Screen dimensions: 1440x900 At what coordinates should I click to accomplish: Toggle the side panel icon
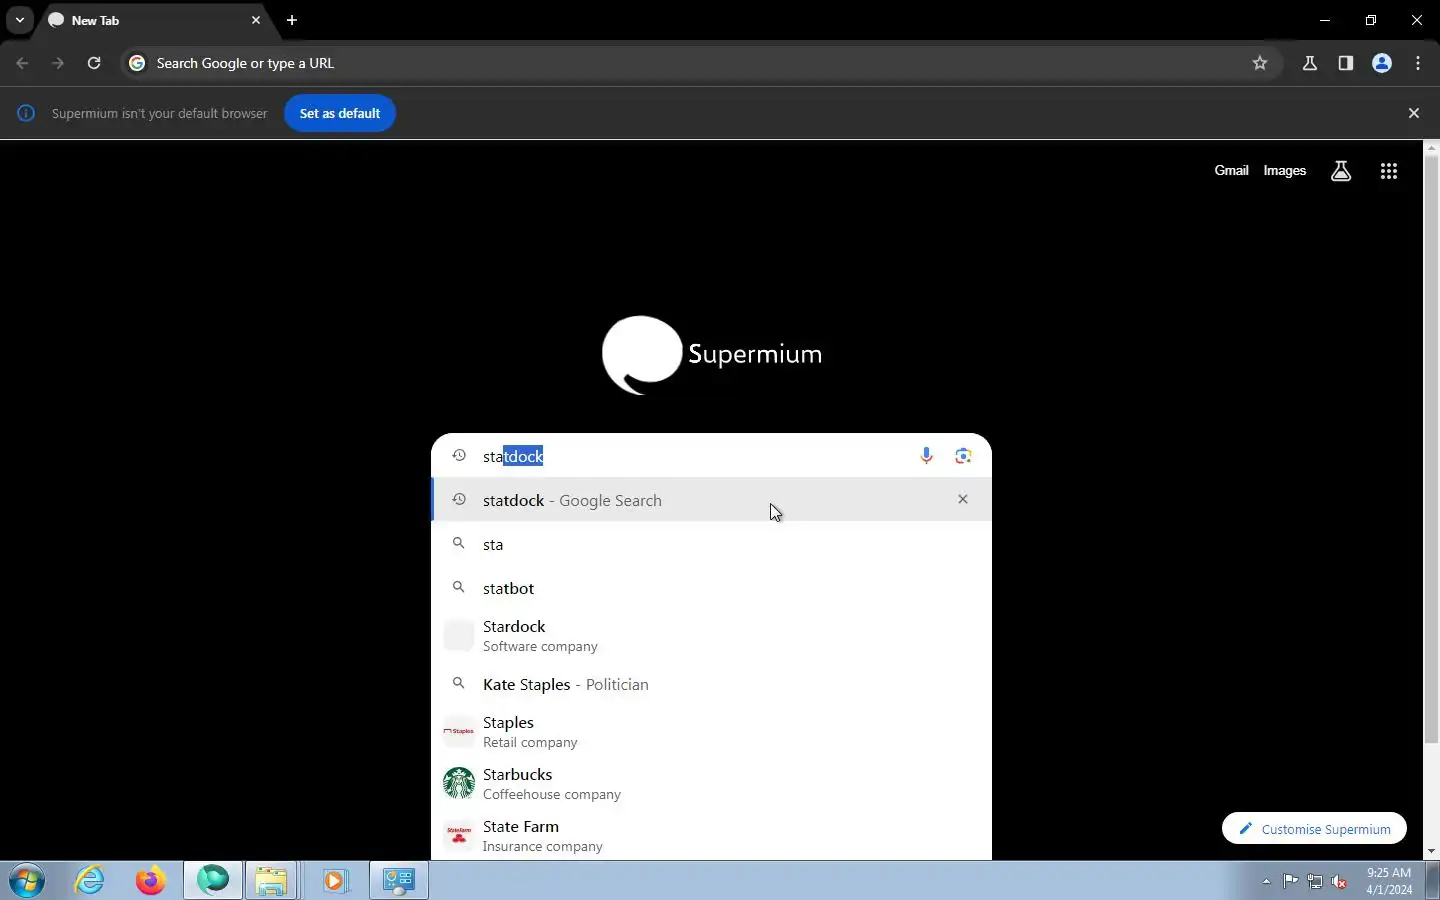tap(1346, 63)
